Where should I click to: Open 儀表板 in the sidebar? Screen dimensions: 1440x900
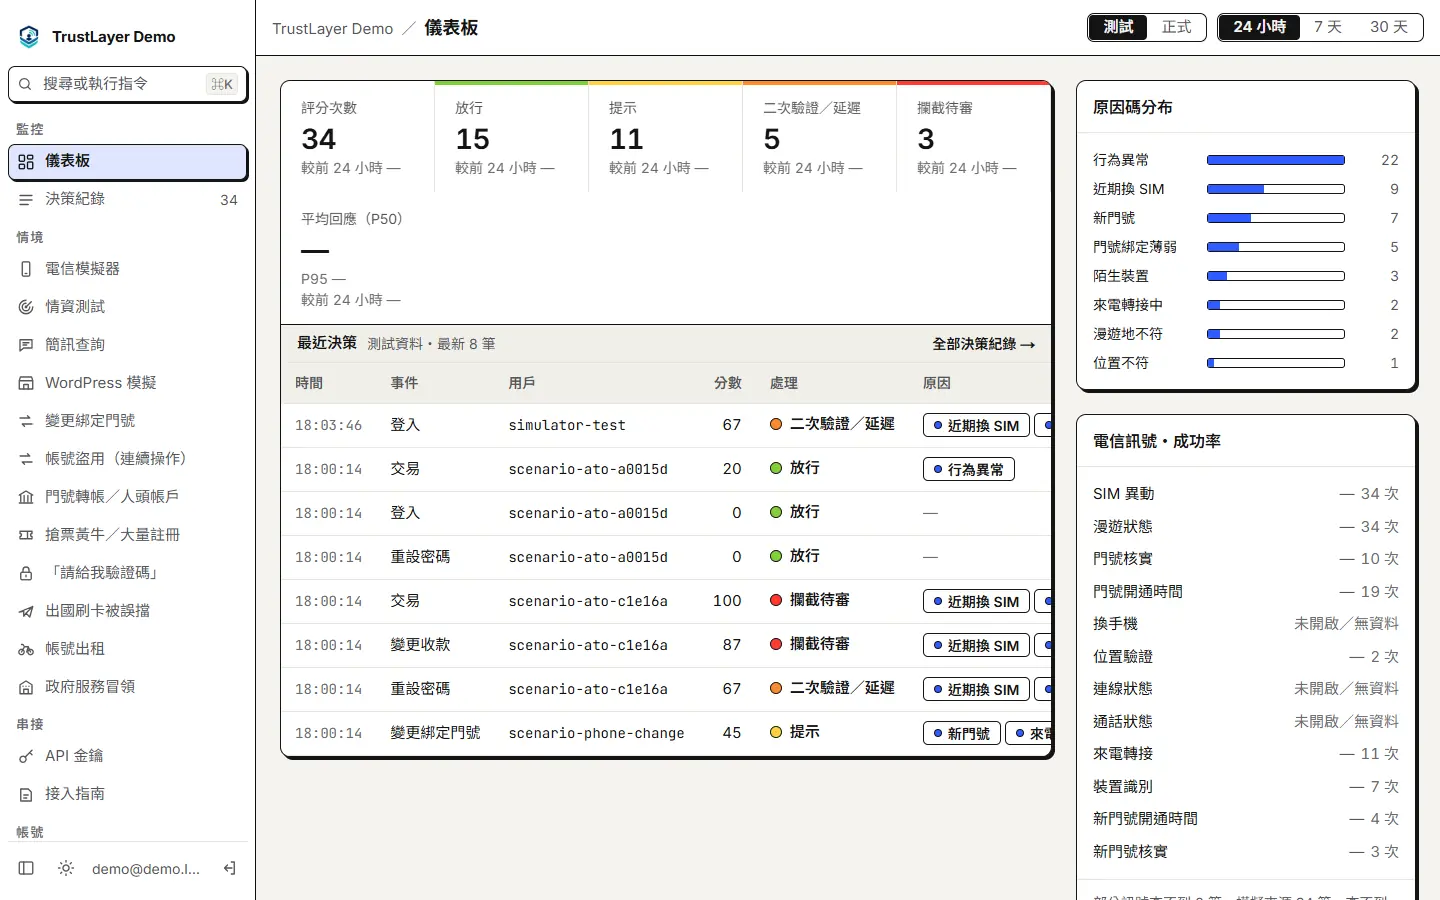click(128, 162)
